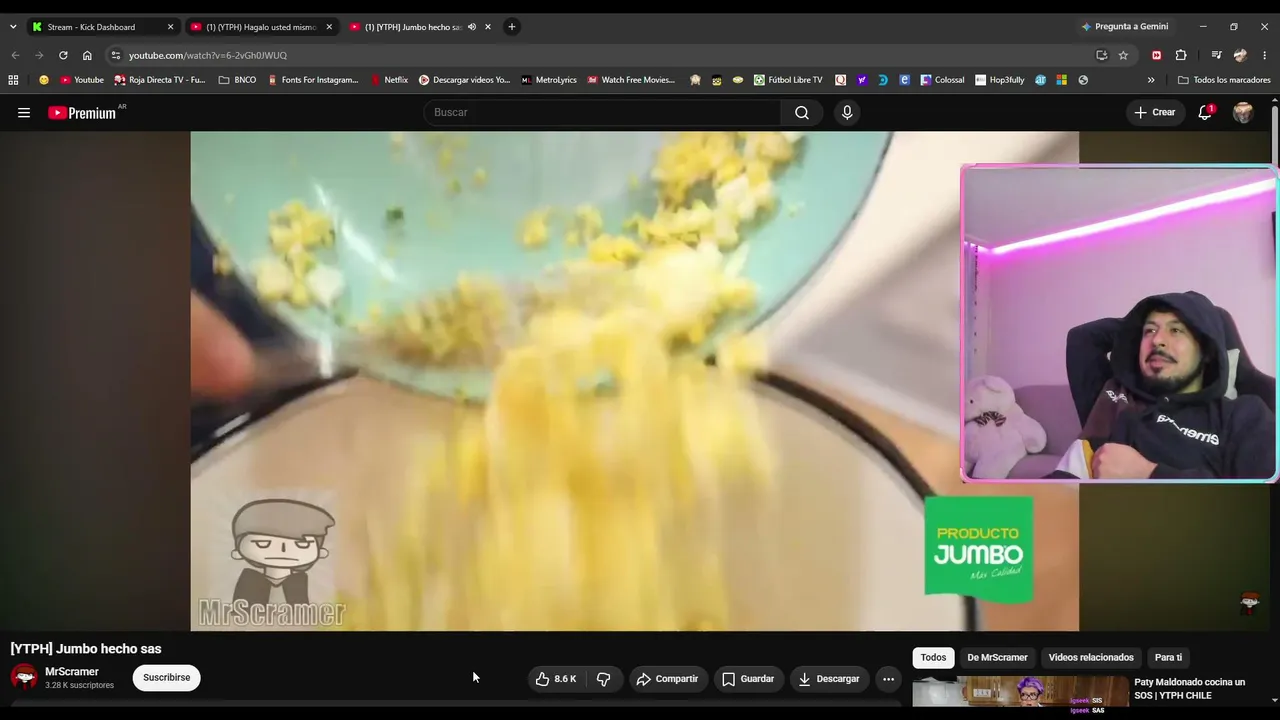Open the YouTube account avatar menu
This screenshot has width=1280, height=720.
(x=1243, y=113)
